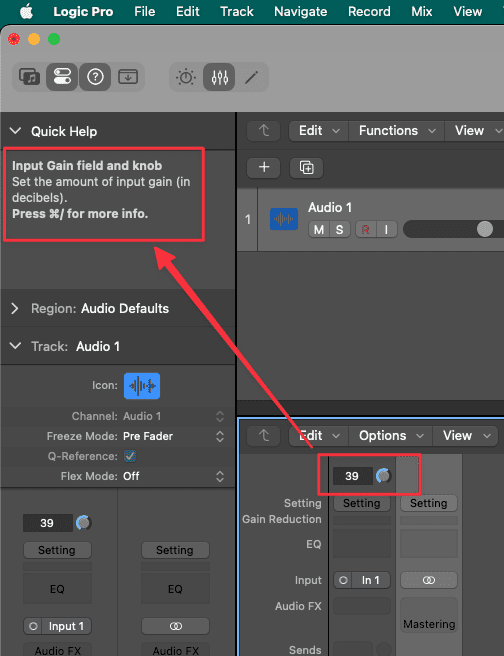504x656 pixels.
Task: Record-enable the Audio 1 track
Action: click(x=366, y=230)
